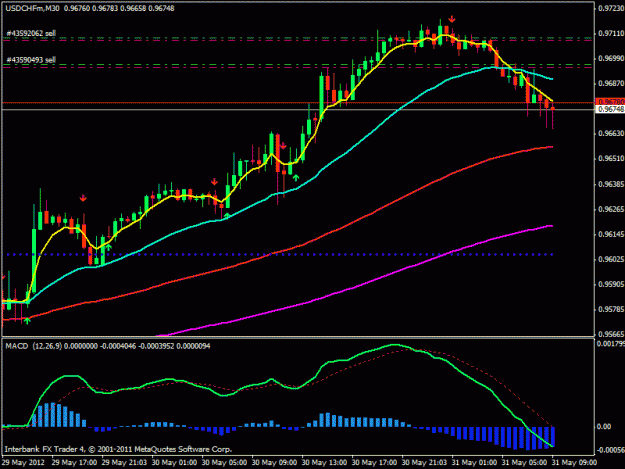Screen dimensions: 625x469
Task: Click the 0.97230 price axis label
Action: 611,8
